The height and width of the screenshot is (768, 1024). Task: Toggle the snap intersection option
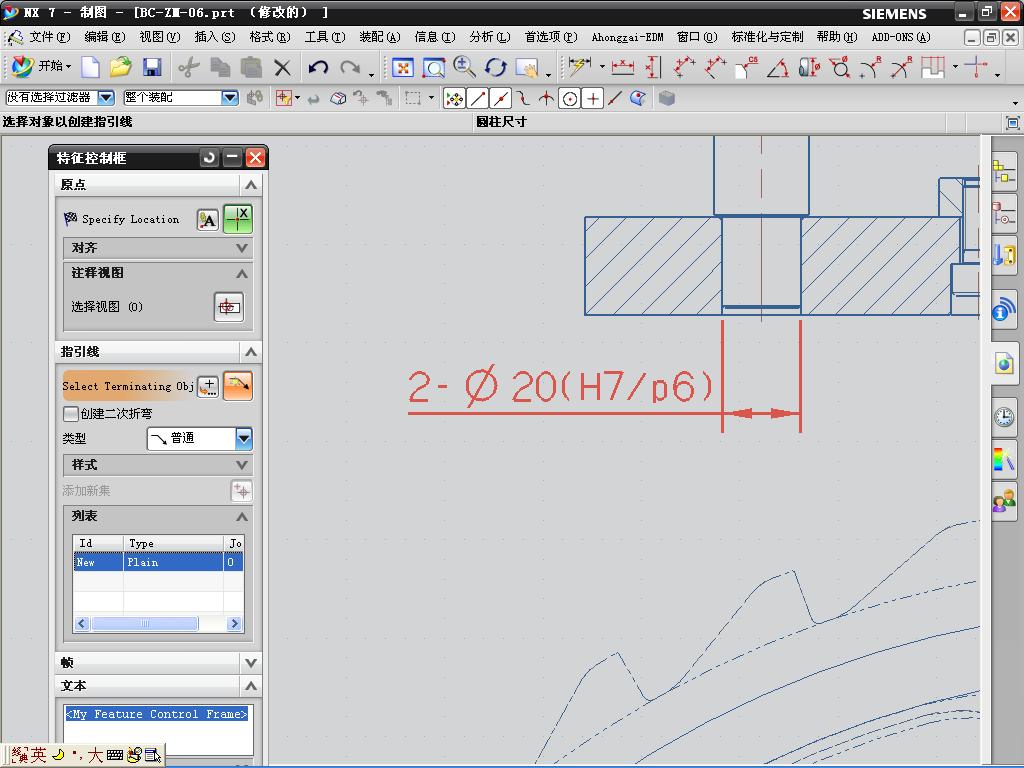[546, 99]
